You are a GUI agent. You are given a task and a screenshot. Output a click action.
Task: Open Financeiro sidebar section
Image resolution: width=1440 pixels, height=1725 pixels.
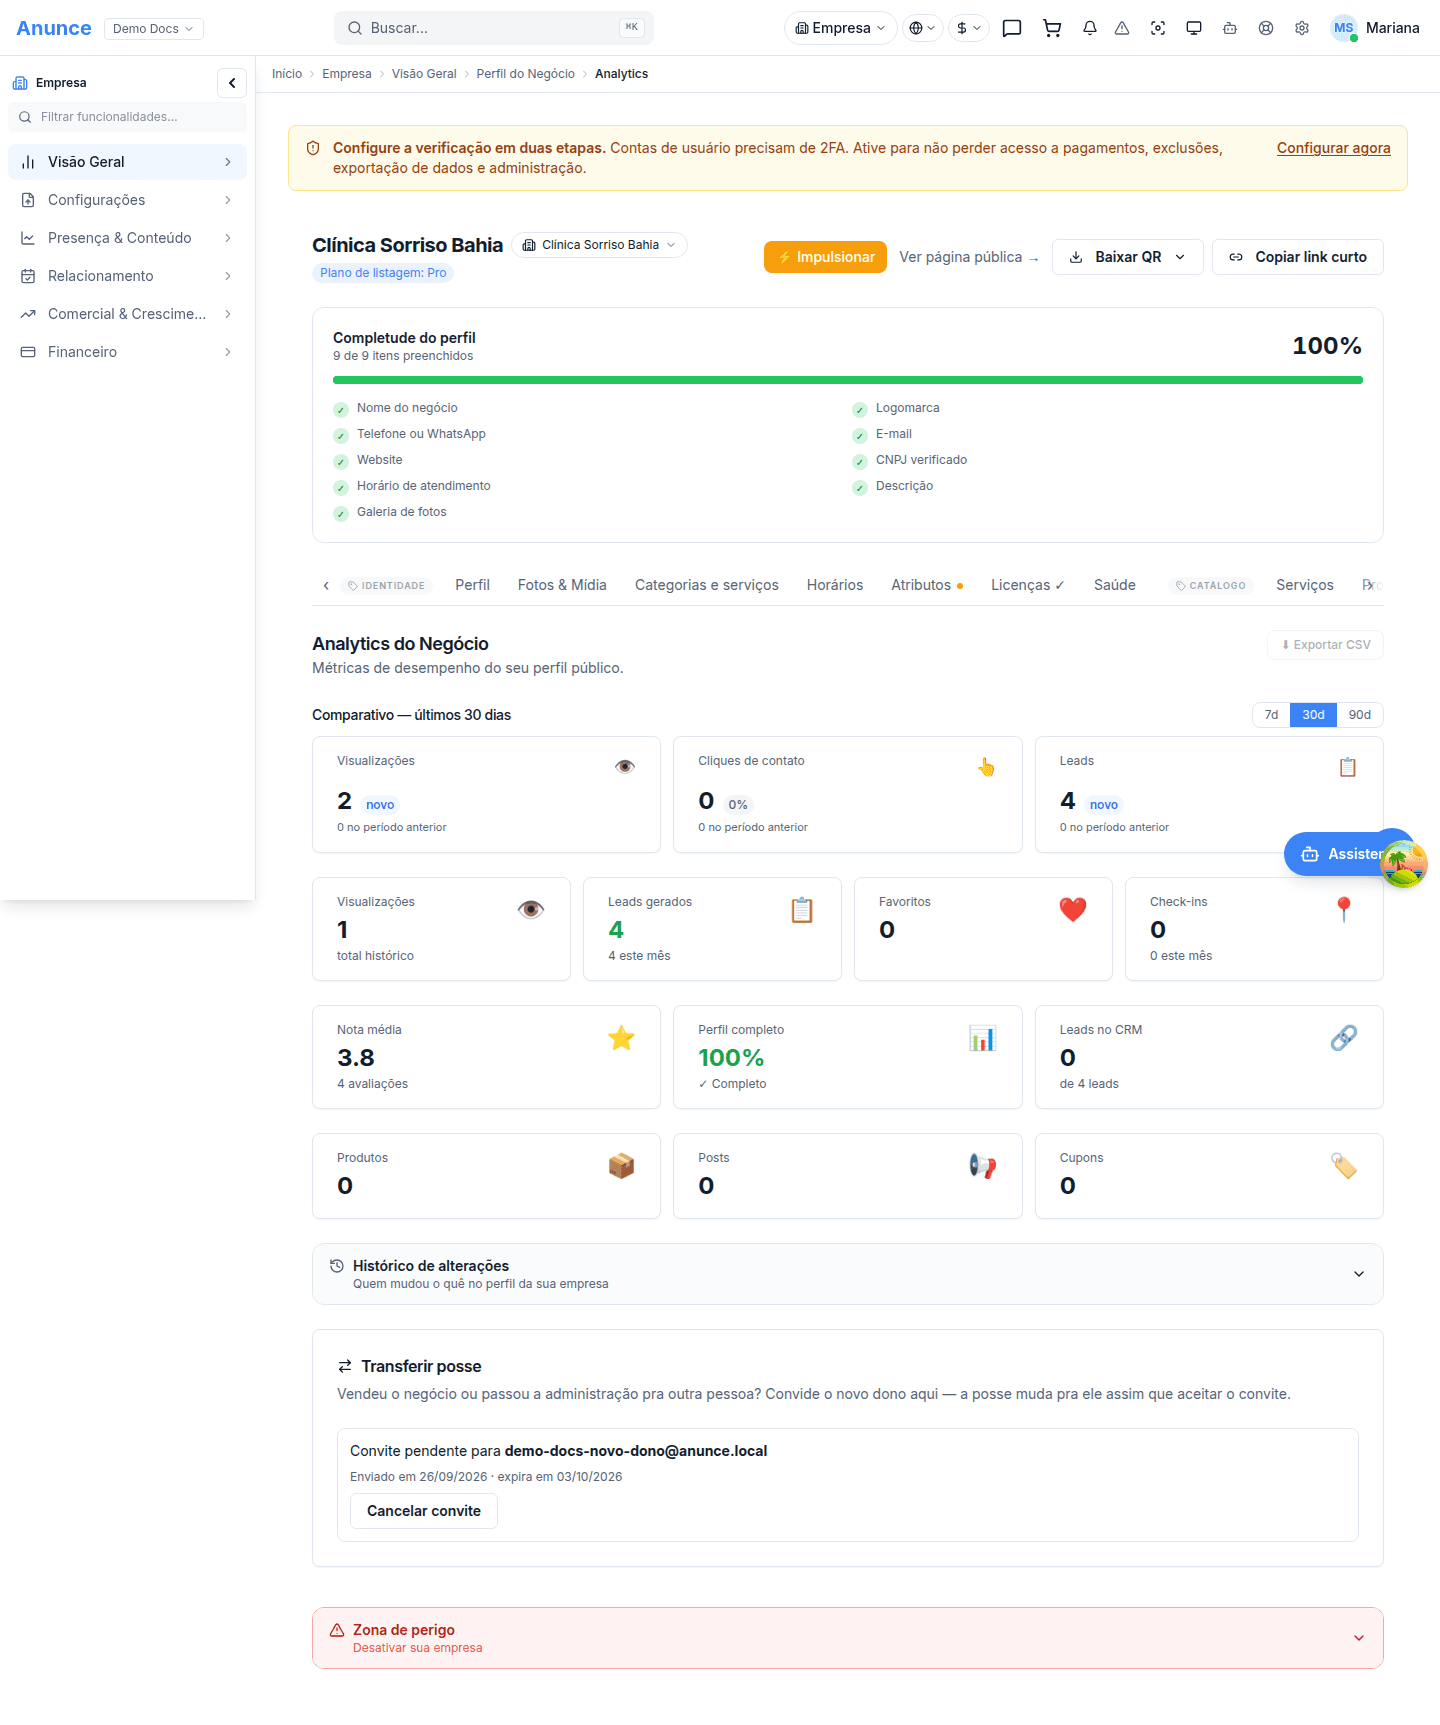(127, 352)
